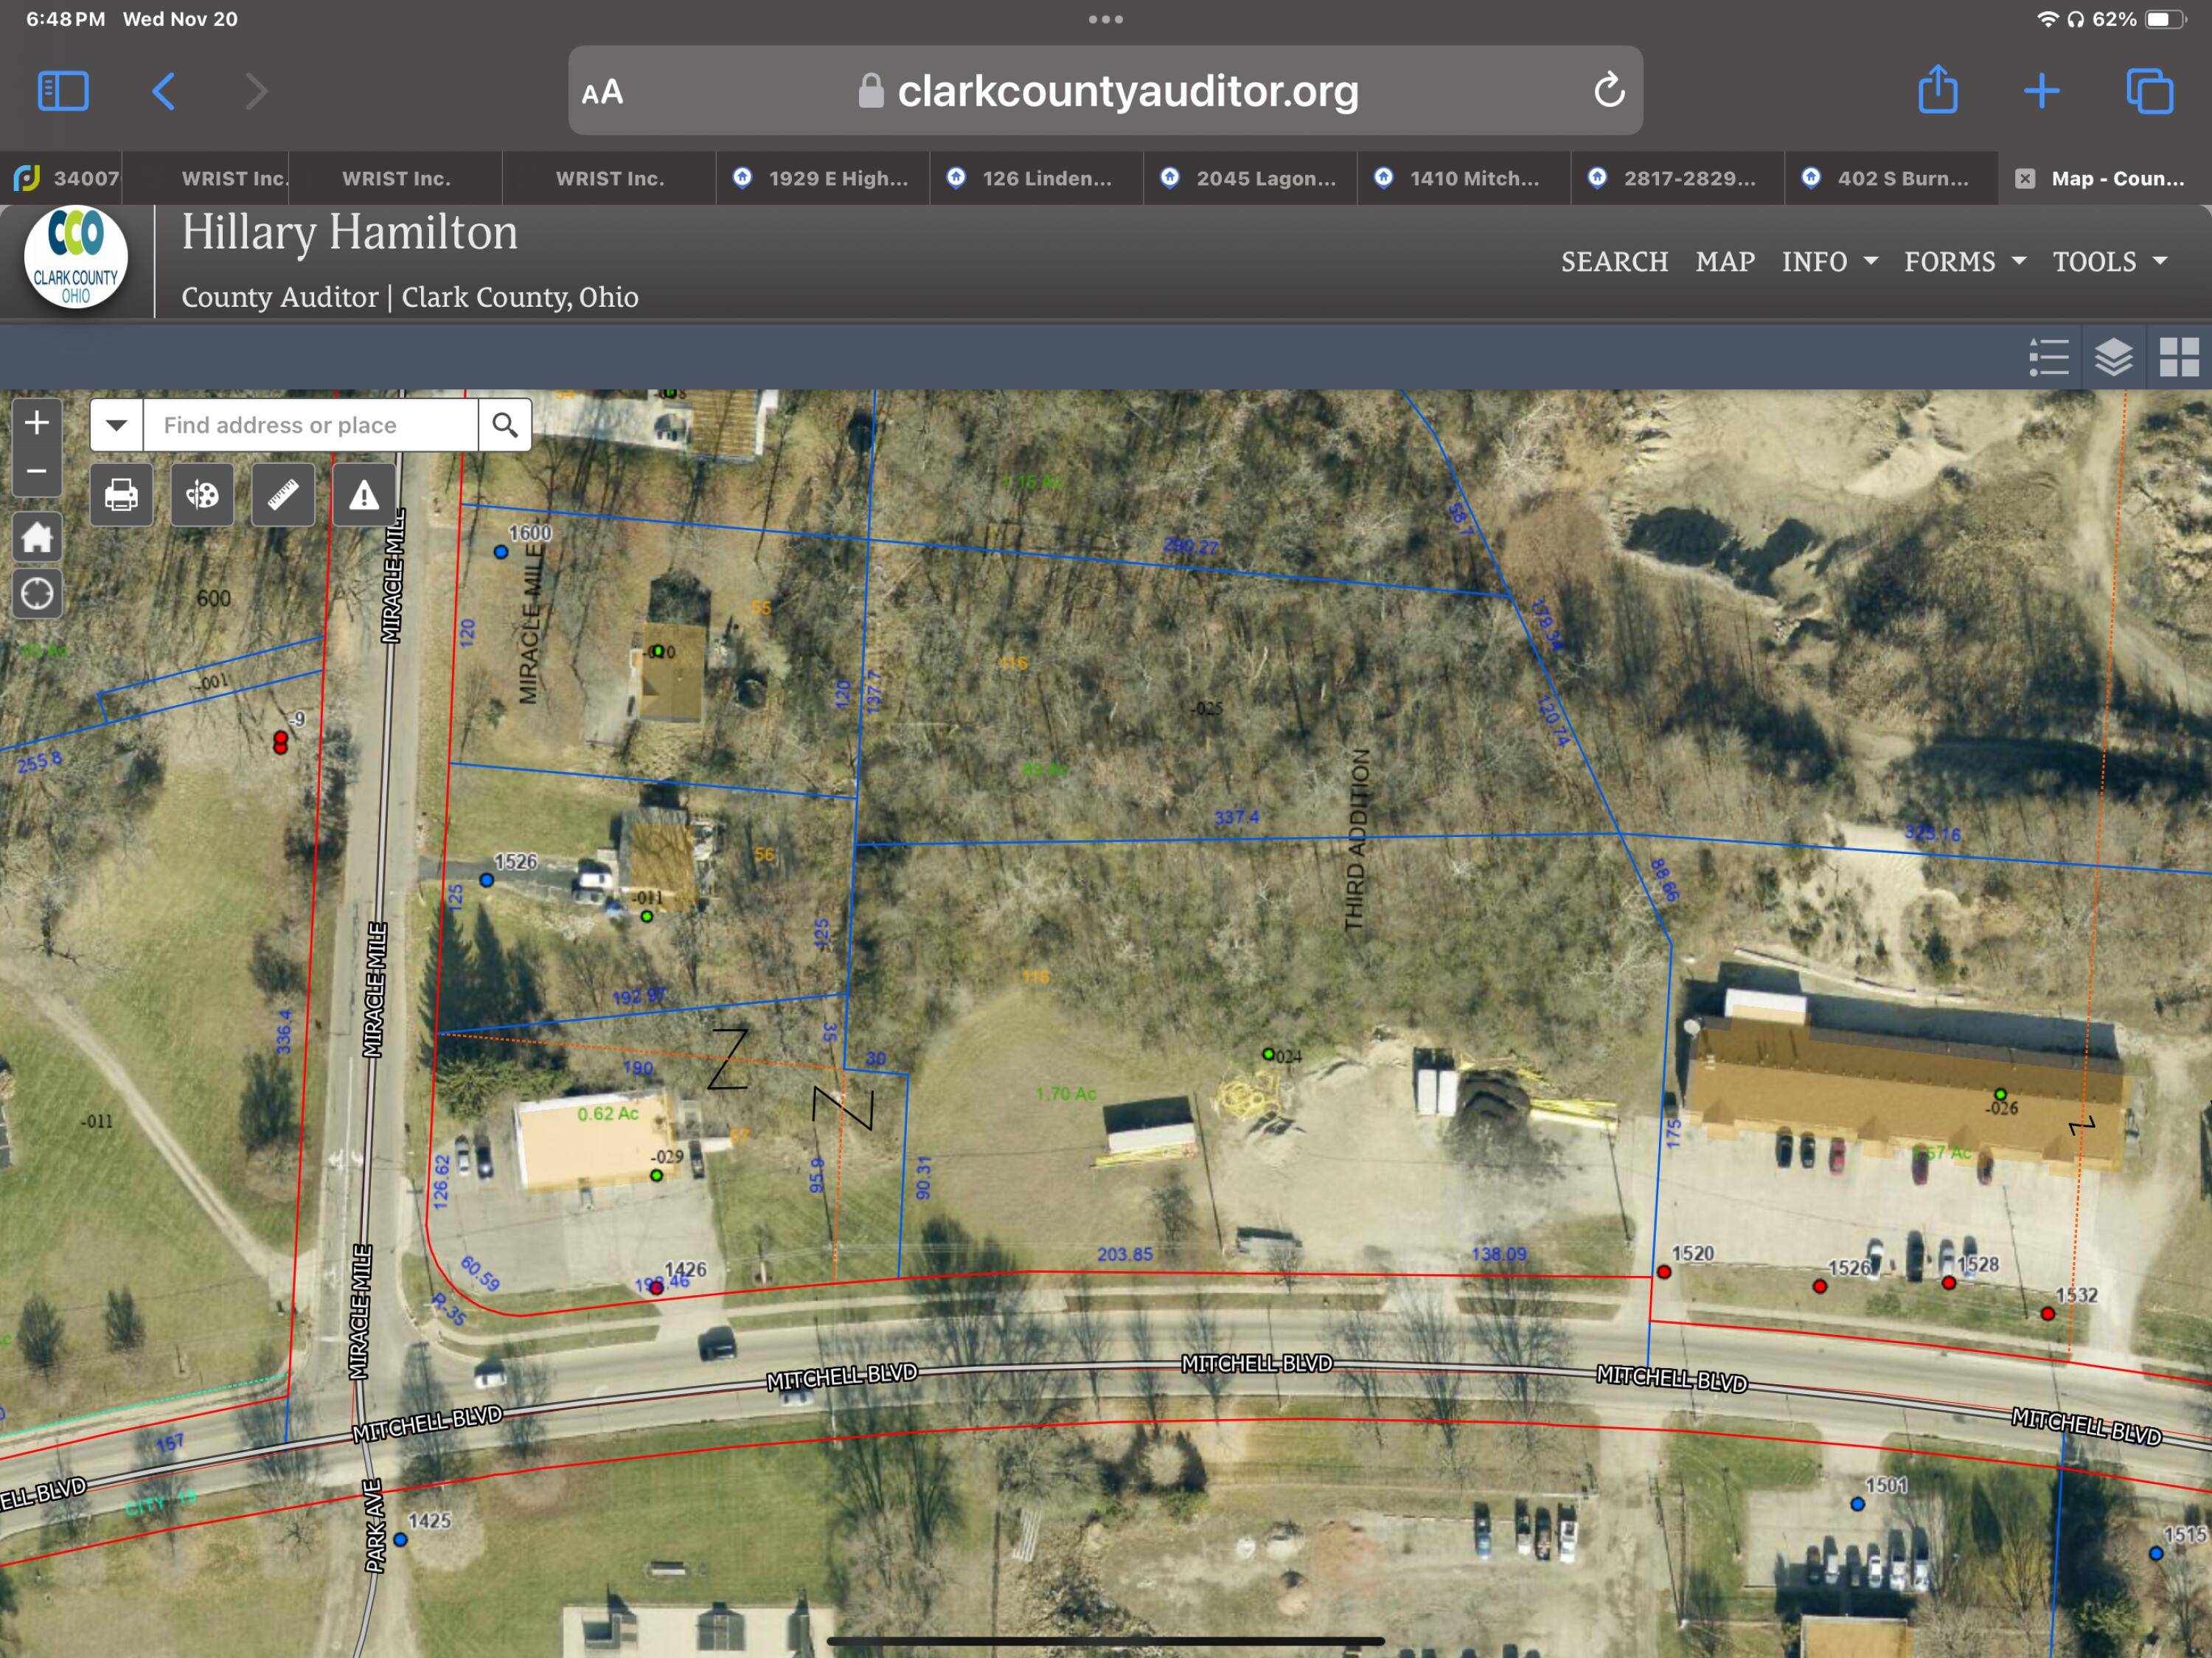Select address point 1600 on Miracle Mile
Viewport: 2212px width, 1658px height.
(501, 551)
